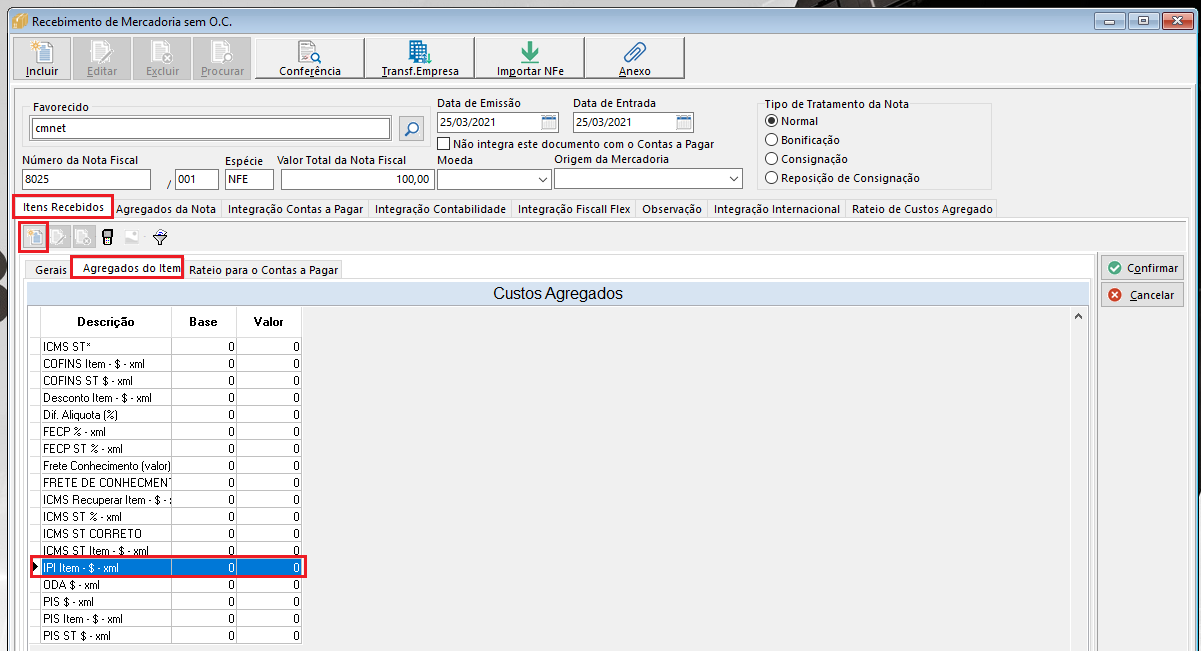The width and height of the screenshot is (1201, 651).
Task: Check 'Não integra este documento com o Contas a Pagar'
Action: pyautogui.click(x=445, y=144)
